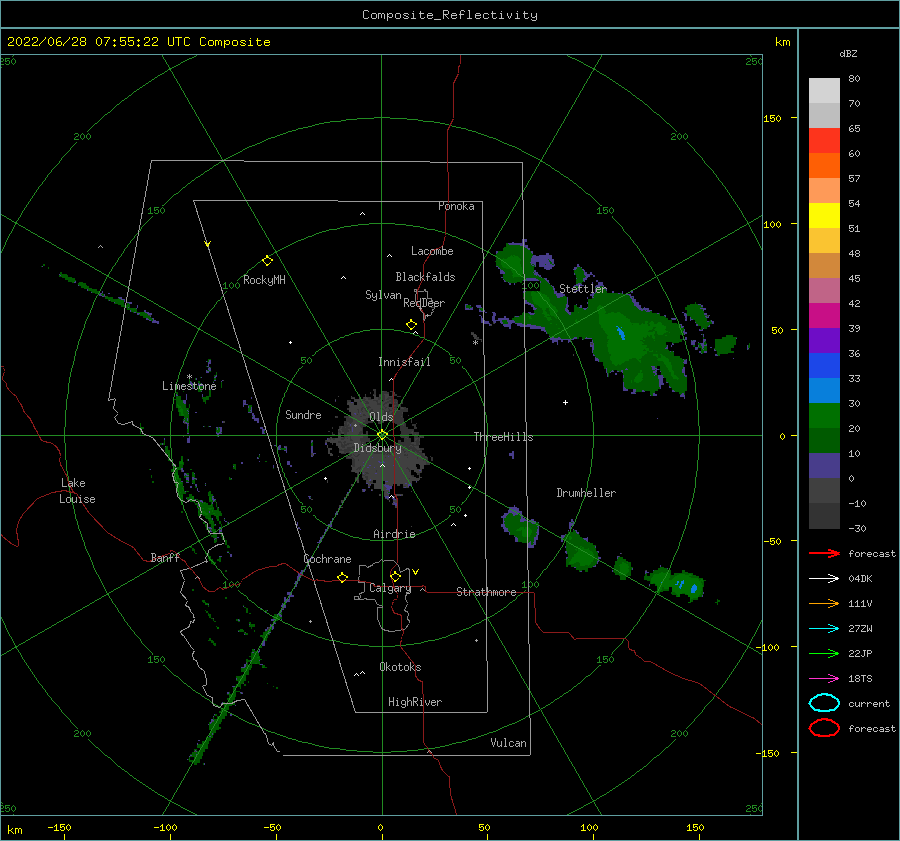Click the Calgary city label
The width and height of the screenshot is (900, 841).
390,588
